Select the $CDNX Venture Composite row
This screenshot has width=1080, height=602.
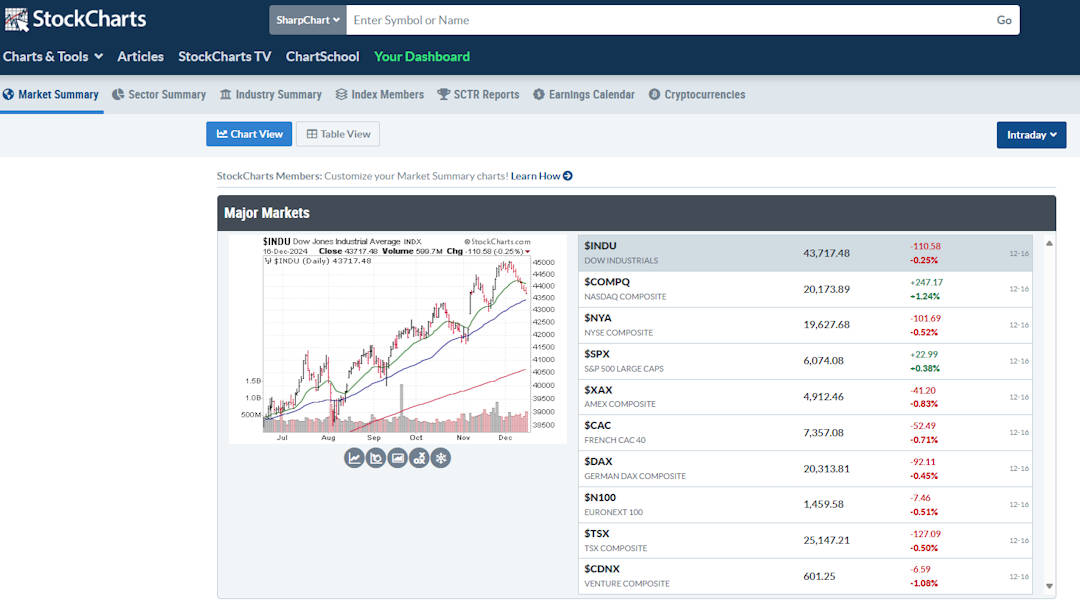805,576
